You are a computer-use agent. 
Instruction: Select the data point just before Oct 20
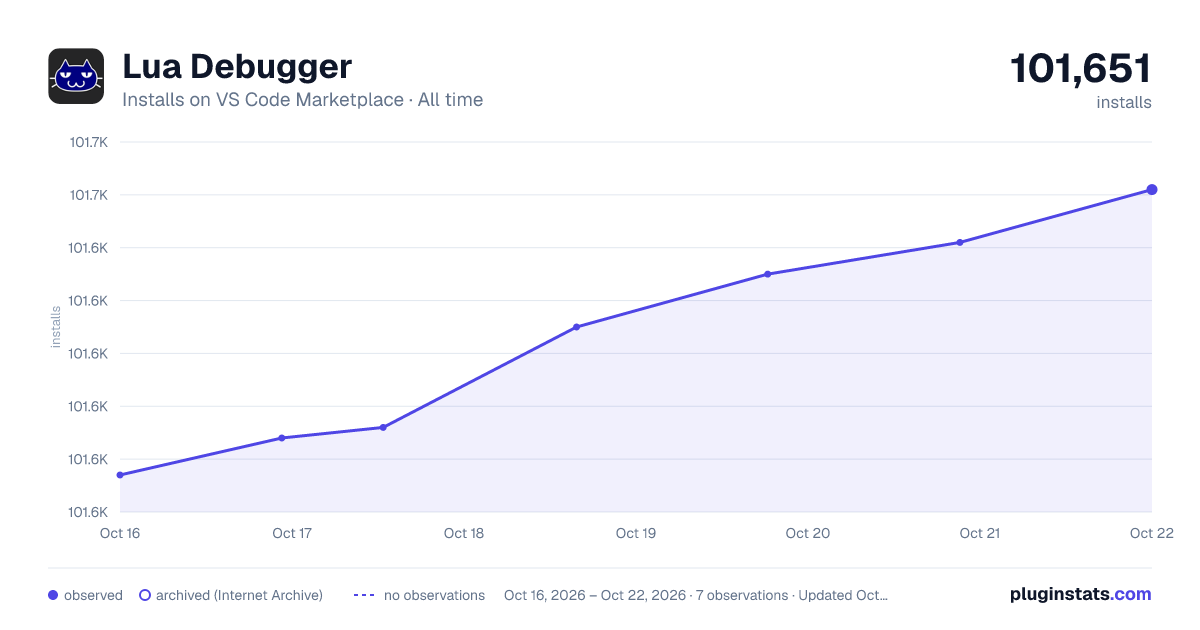coord(768,274)
